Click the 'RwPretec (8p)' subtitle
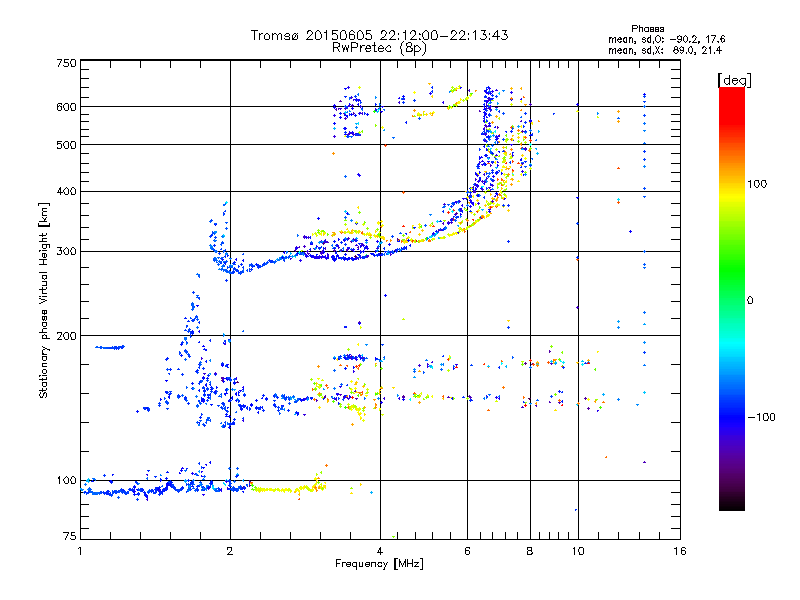Screen dimensions: 800x600 click(x=379, y=48)
